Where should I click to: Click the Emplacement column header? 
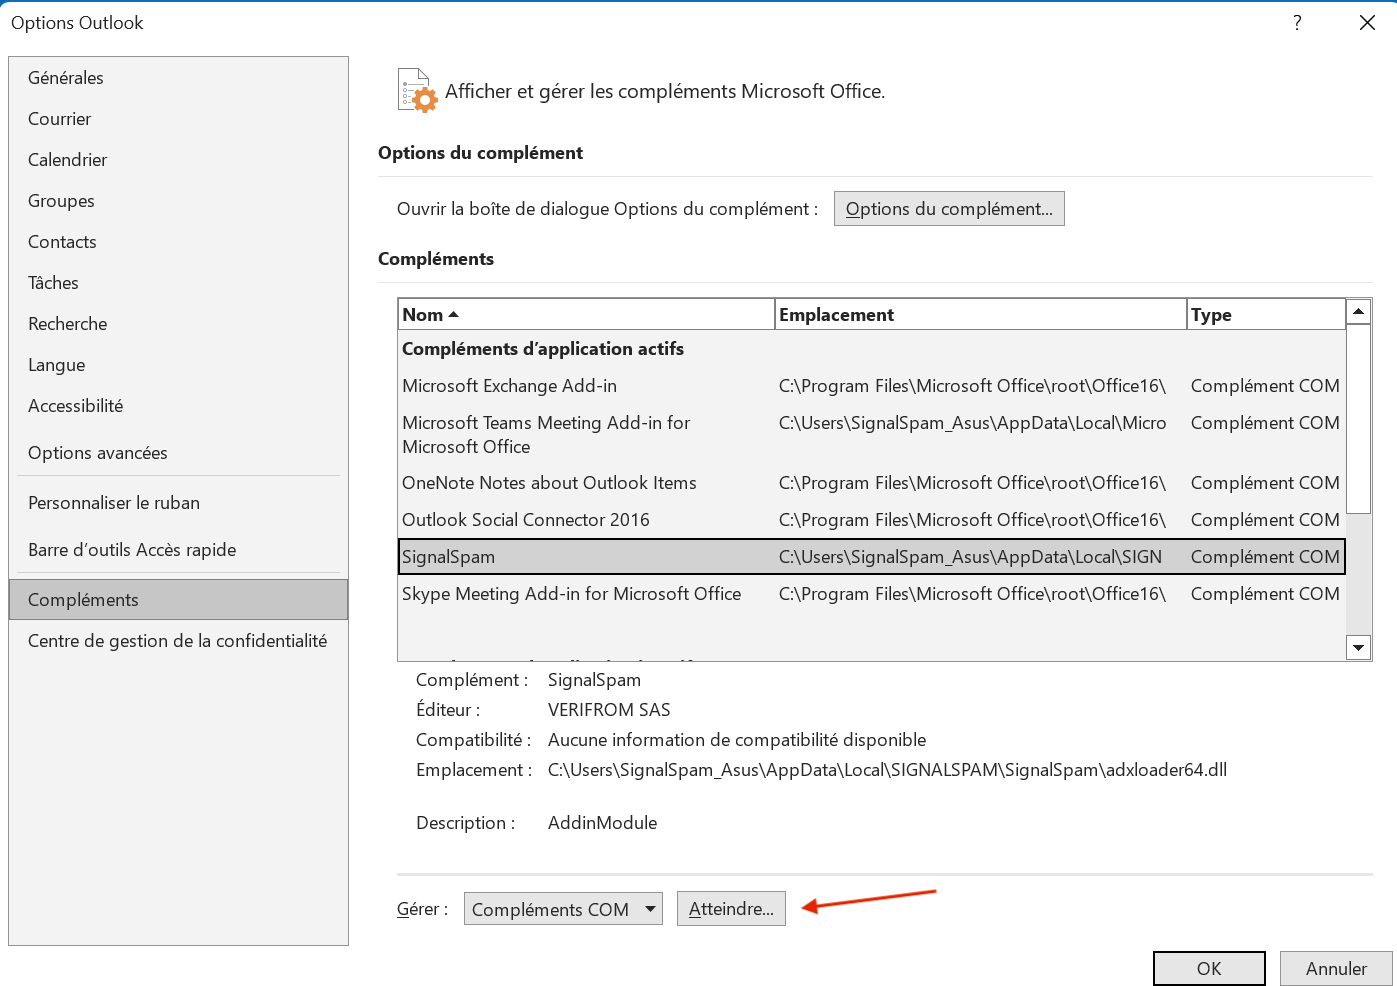click(x=980, y=315)
